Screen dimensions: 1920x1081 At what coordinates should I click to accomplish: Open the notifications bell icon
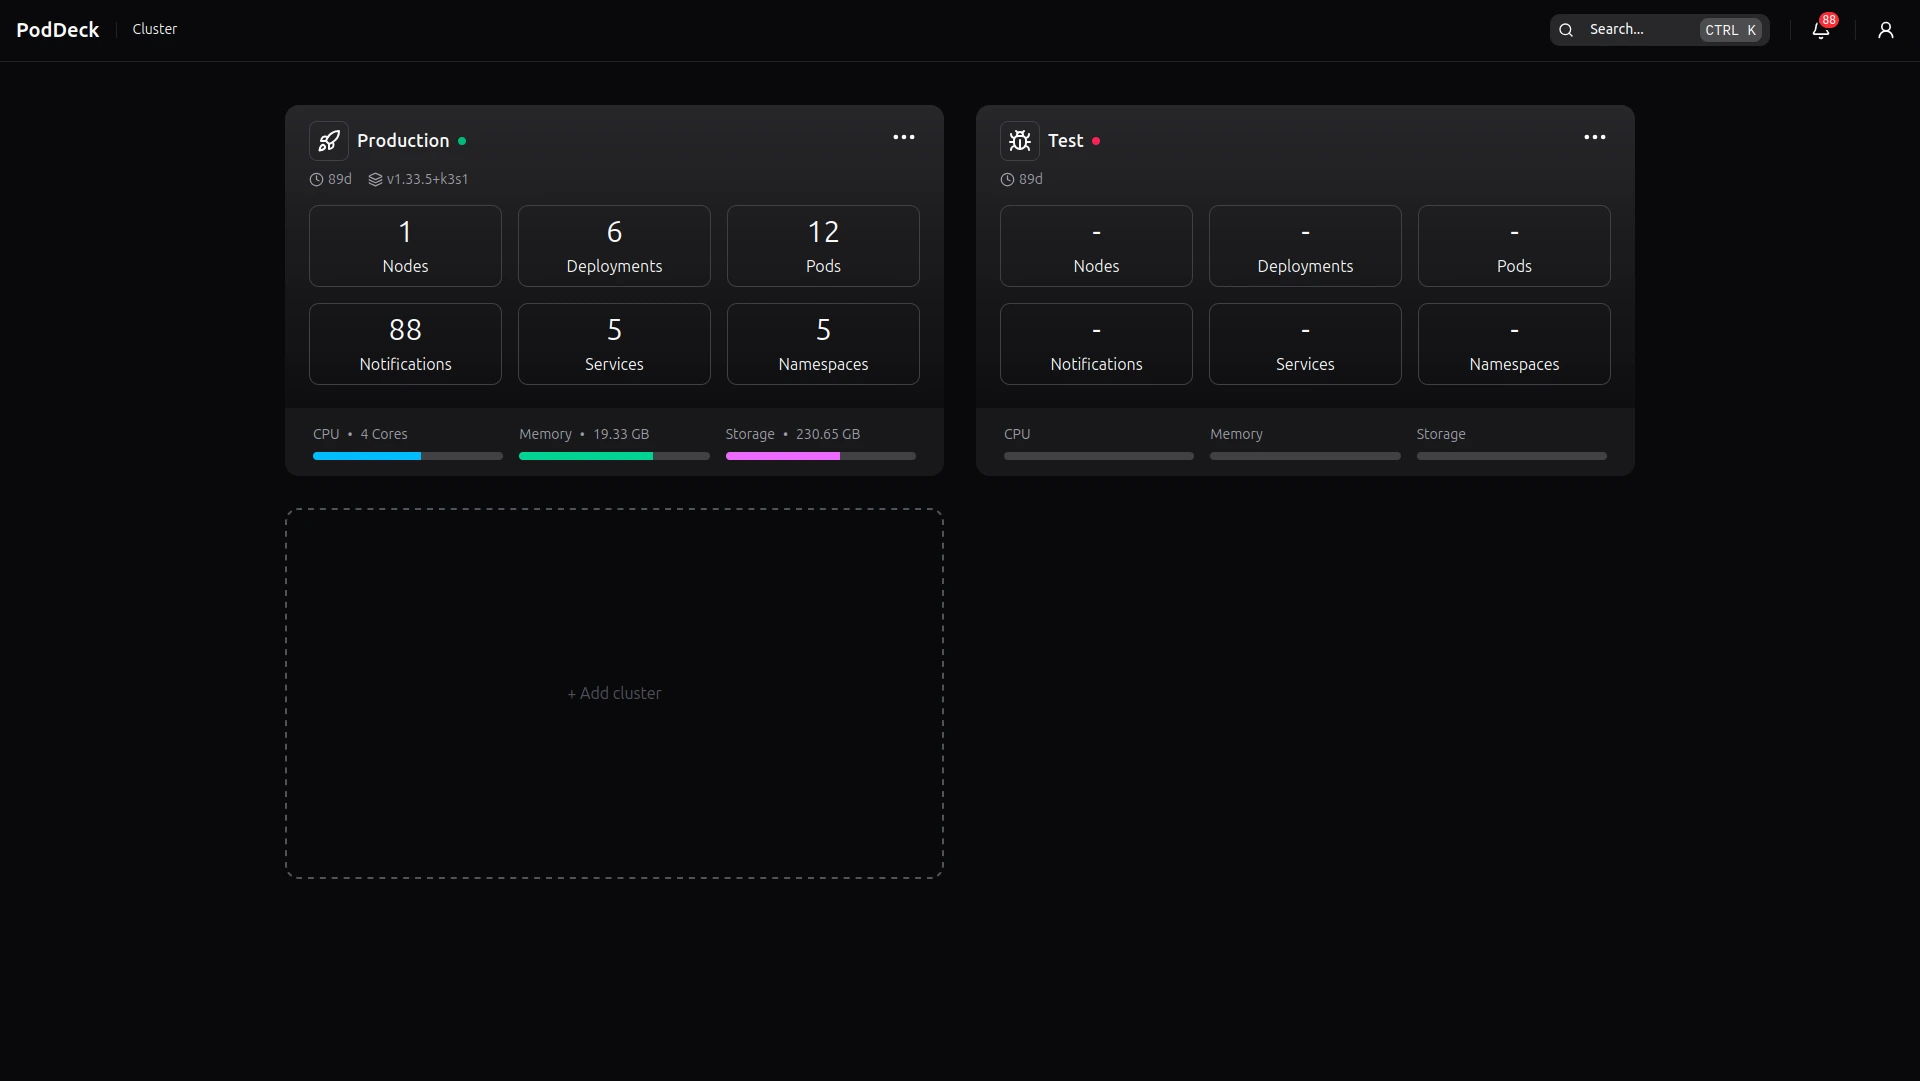pyautogui.click(x=1820, y=30)
